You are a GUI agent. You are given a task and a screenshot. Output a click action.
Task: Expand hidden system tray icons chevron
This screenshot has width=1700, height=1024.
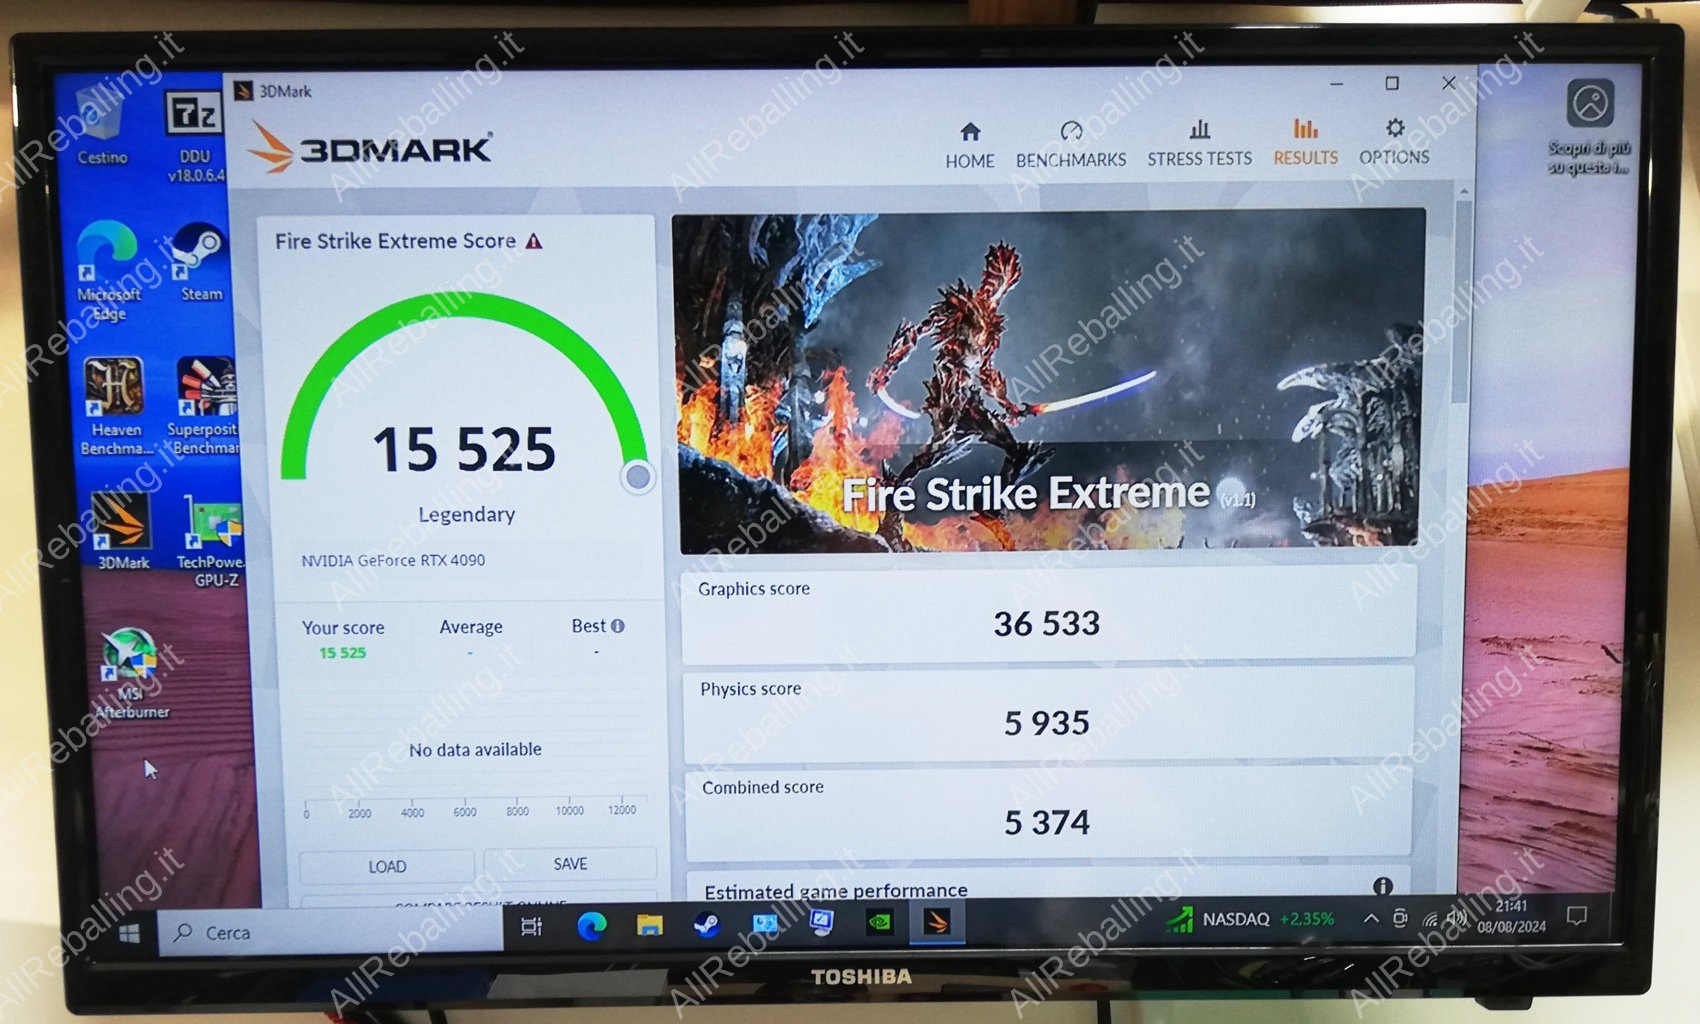(1371, 918)
